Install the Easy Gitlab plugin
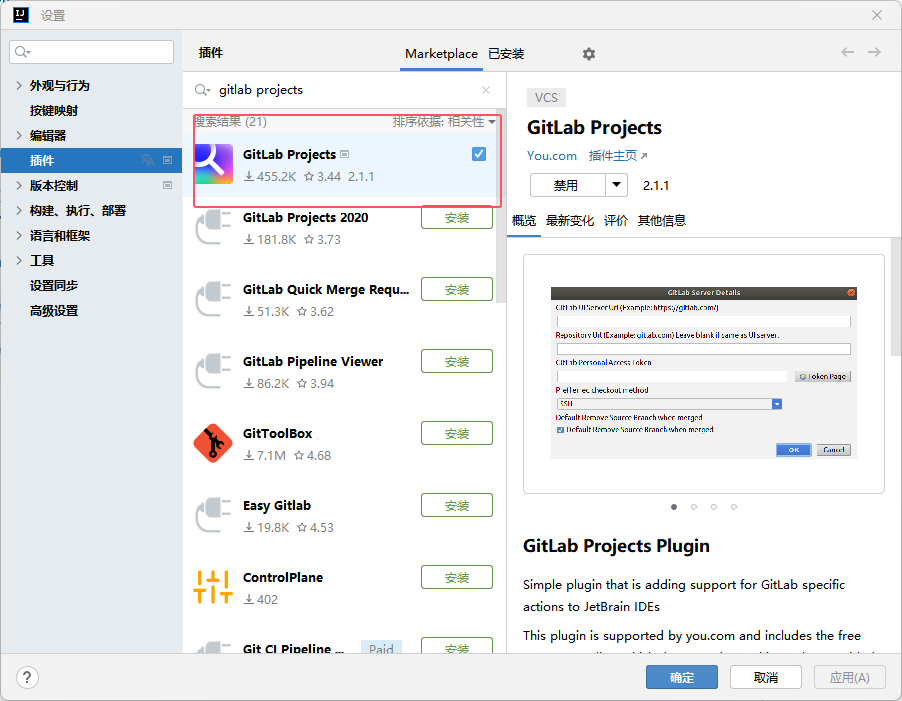The height and width of the screenshot is (701, 902). point(457,505)
